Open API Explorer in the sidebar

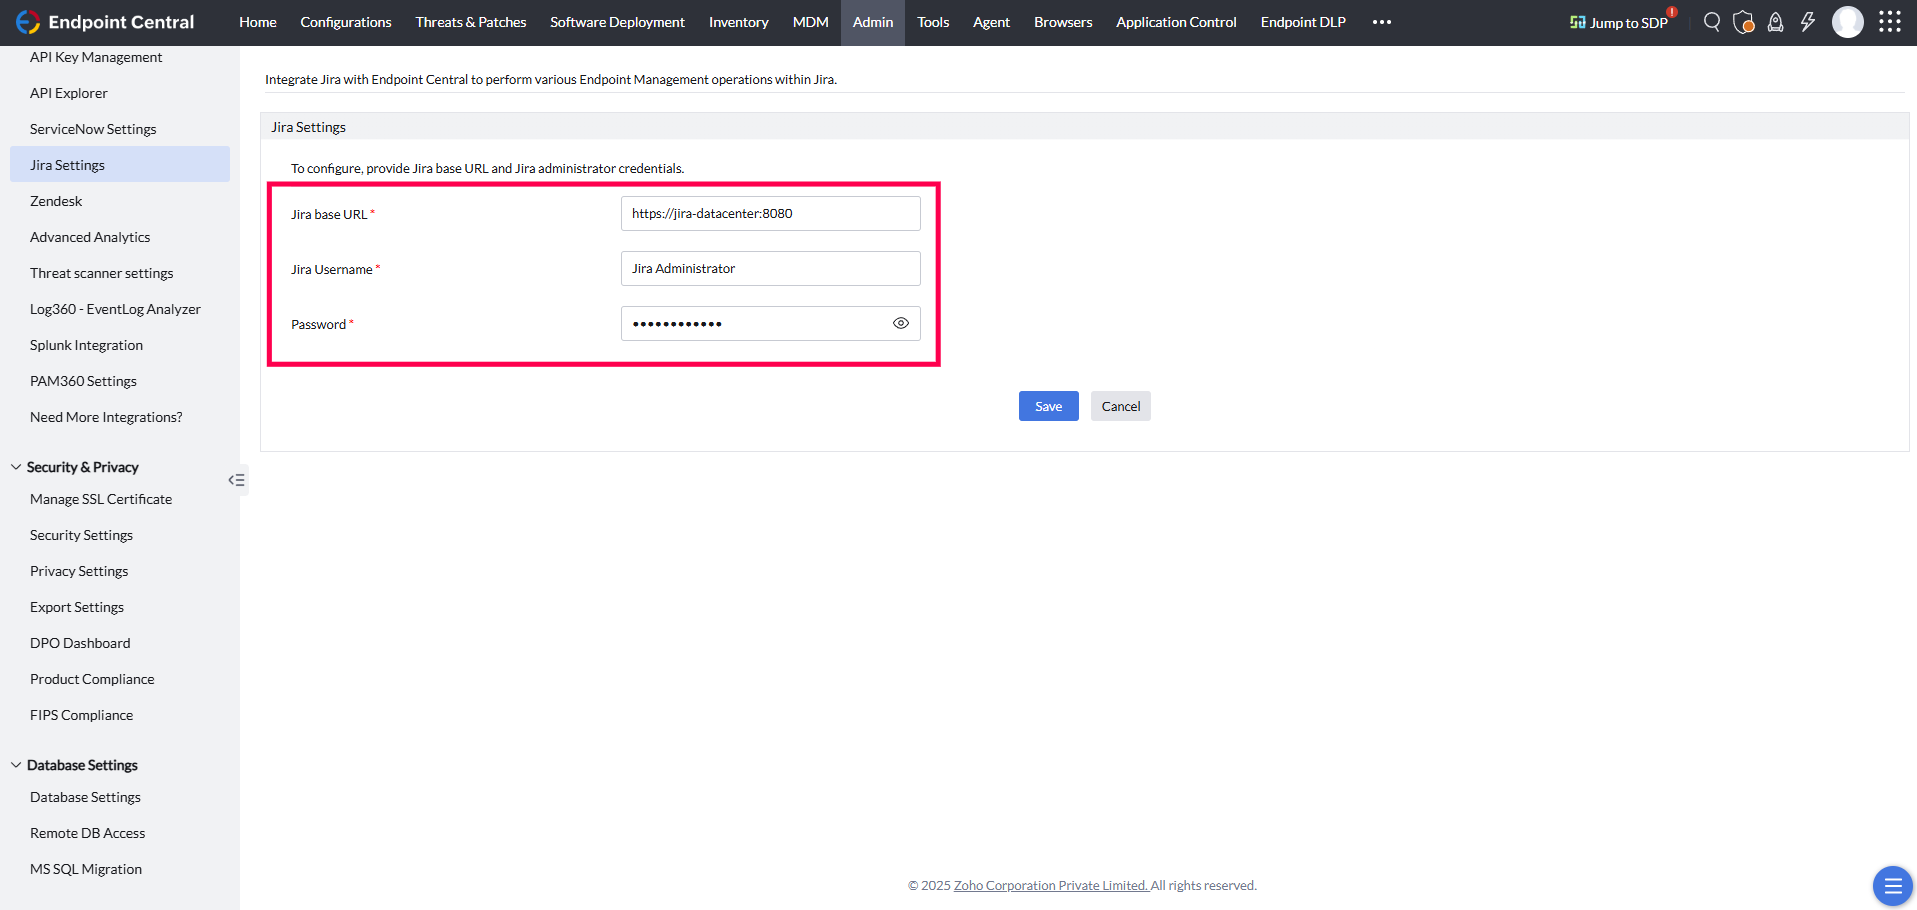tap(69, 93)
